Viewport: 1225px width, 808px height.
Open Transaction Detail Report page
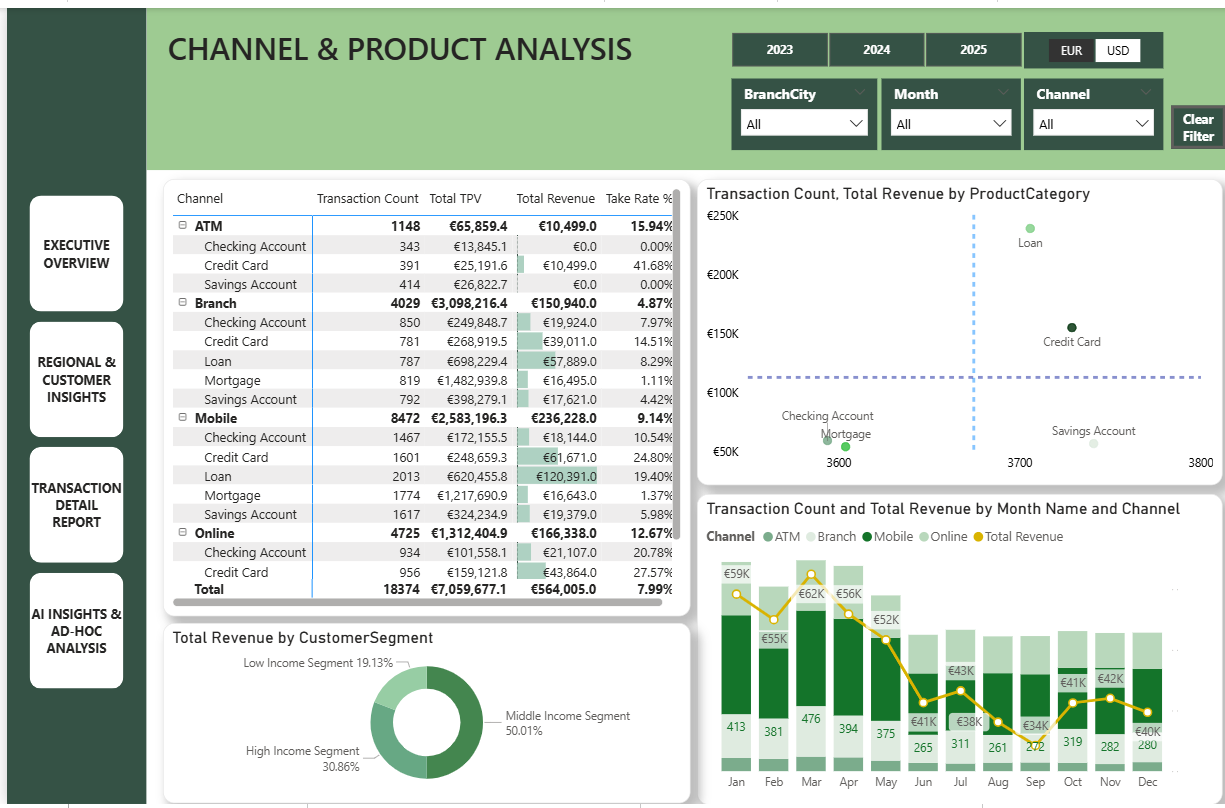[x=77, y=504]
